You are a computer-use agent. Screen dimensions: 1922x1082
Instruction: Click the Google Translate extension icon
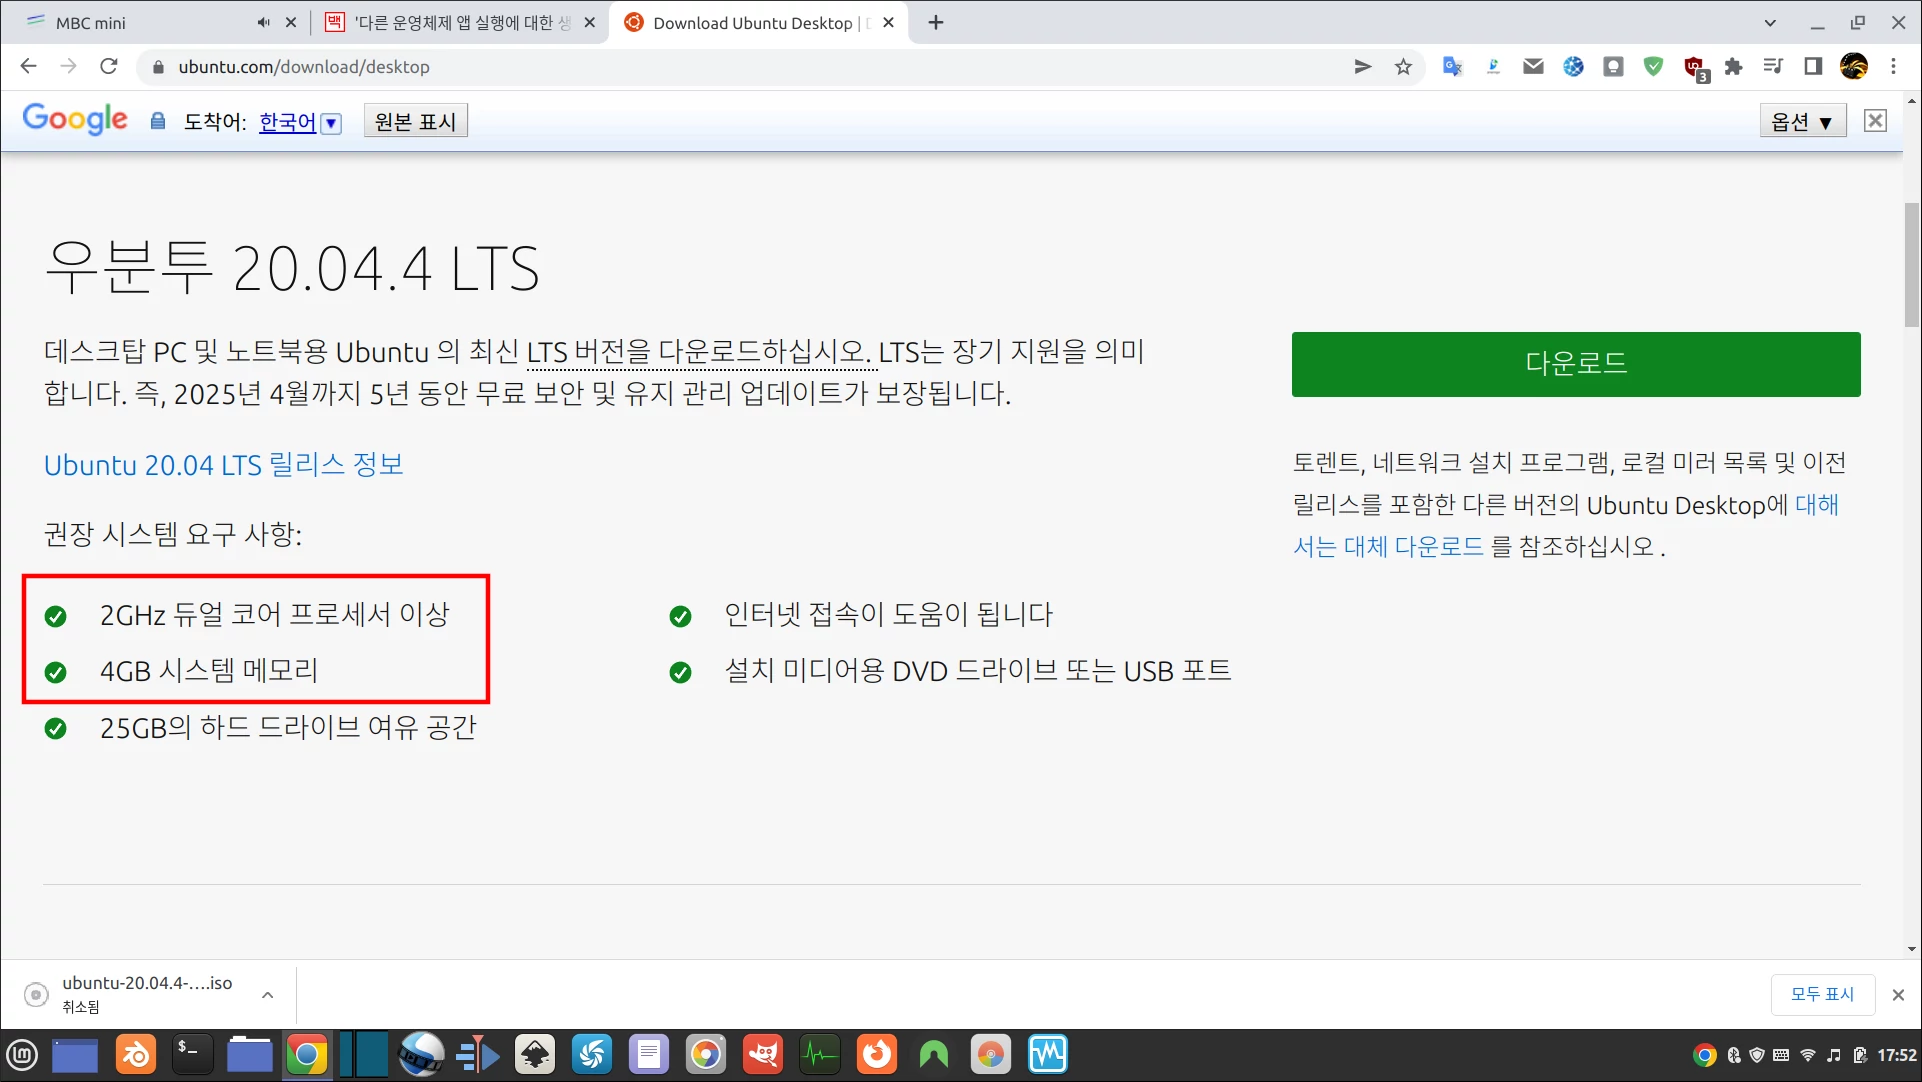pos(1452,67)
